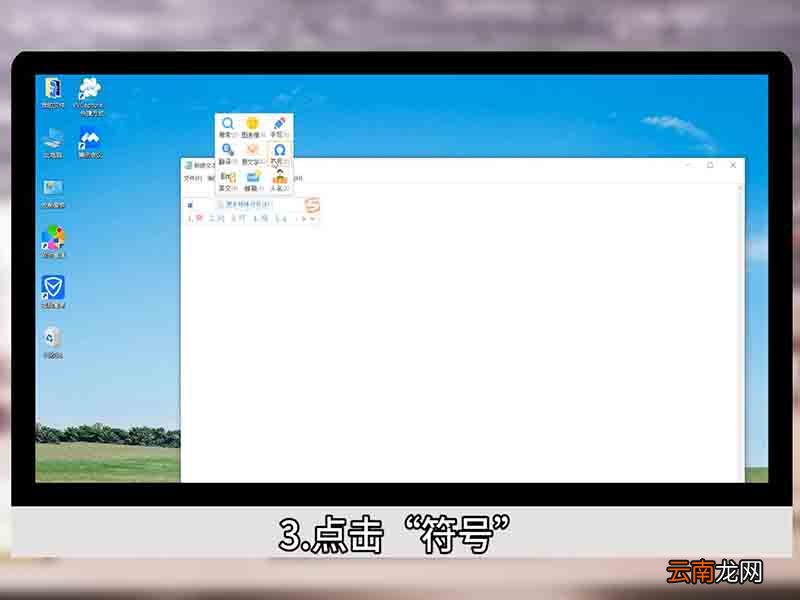Click Notepad's document icon in title bar
This screenshot has height=600, width=800.
click(188, 165)
